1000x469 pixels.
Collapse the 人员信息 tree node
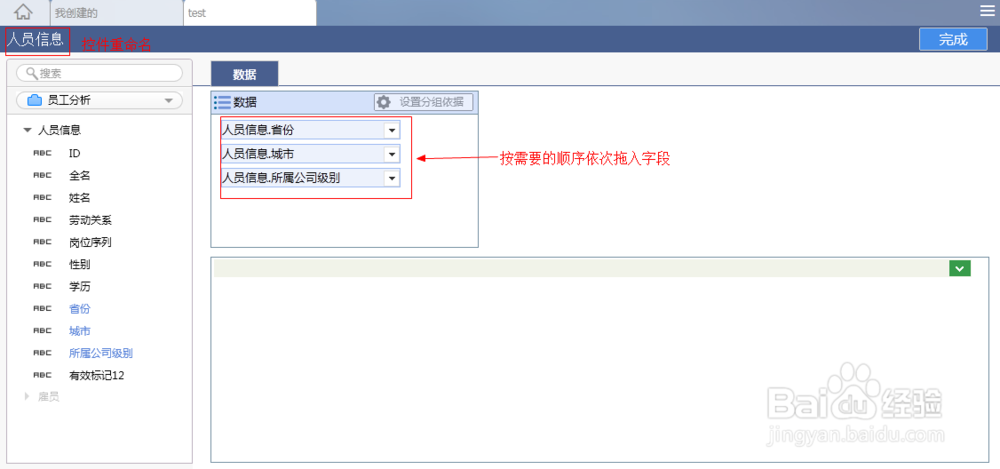point(27,130)
